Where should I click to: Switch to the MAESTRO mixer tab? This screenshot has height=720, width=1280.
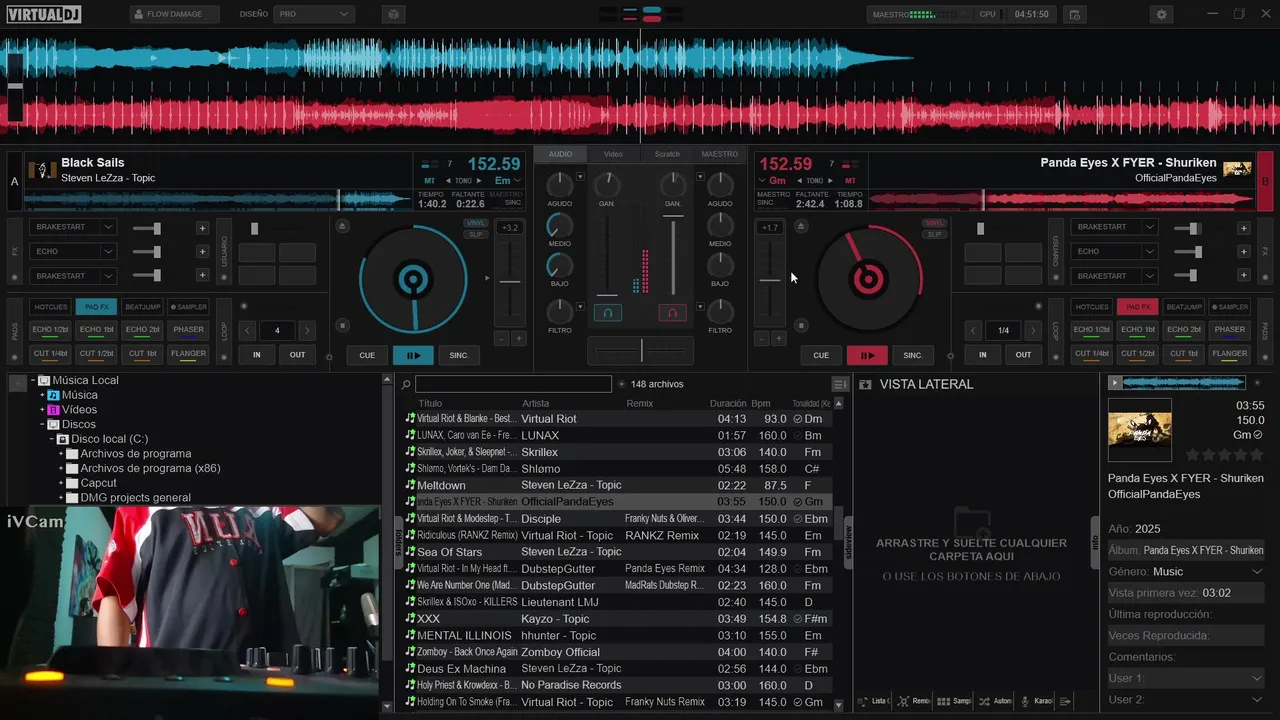(x=720, y=154)
